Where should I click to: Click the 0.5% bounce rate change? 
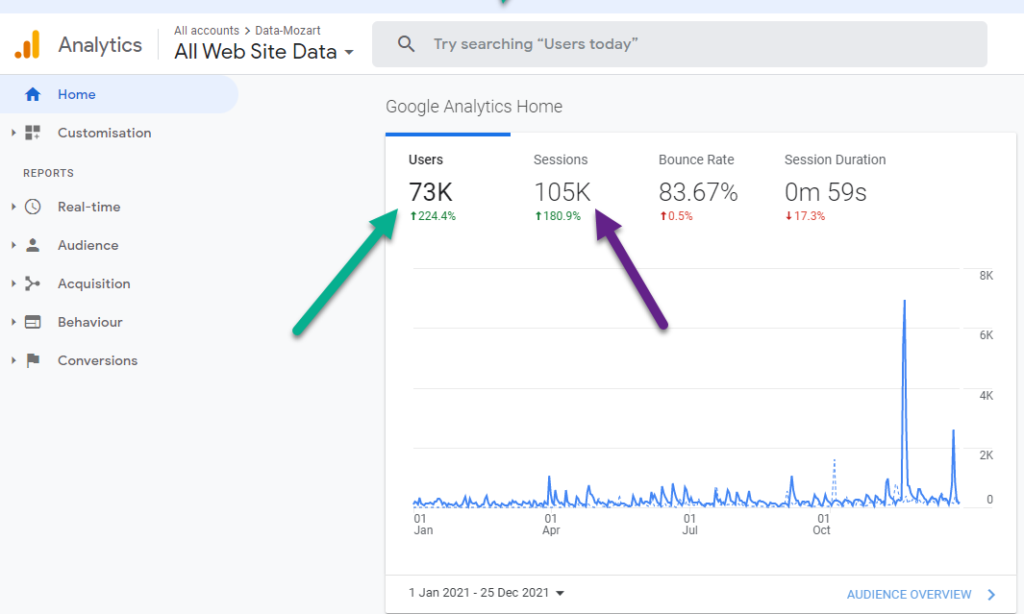(676, 216)
